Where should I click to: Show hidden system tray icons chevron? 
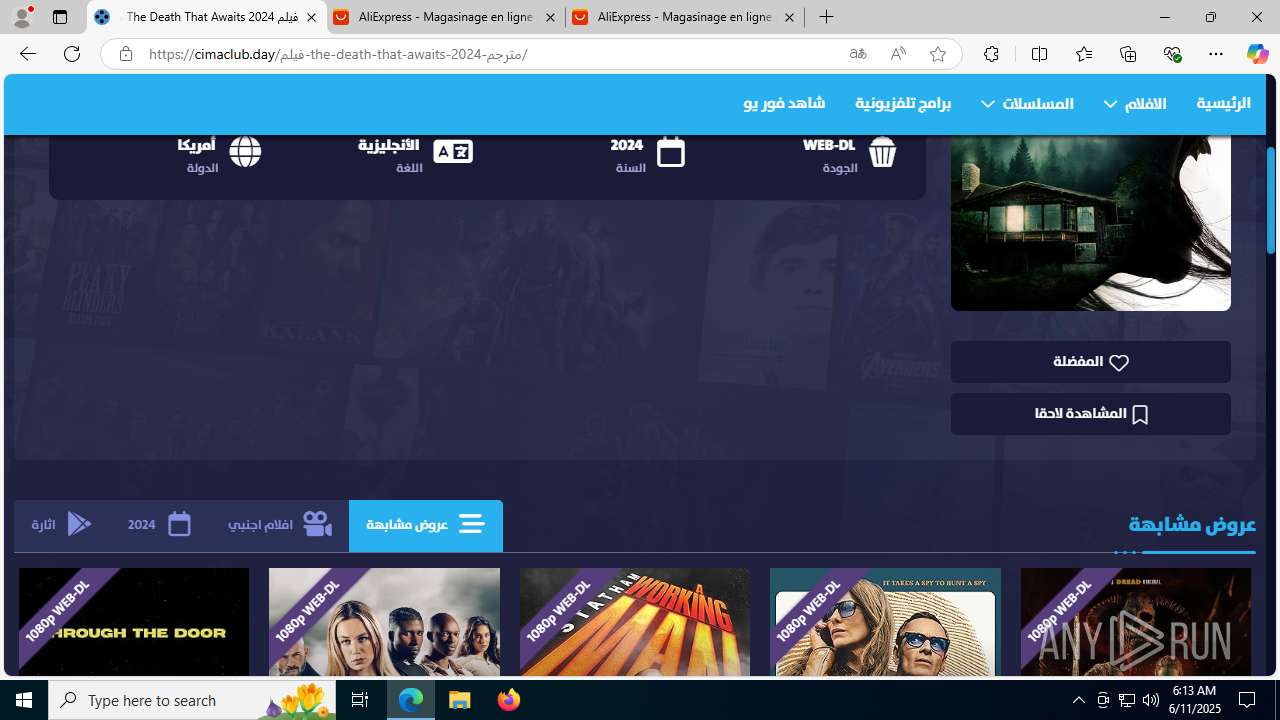(1079, 700)
